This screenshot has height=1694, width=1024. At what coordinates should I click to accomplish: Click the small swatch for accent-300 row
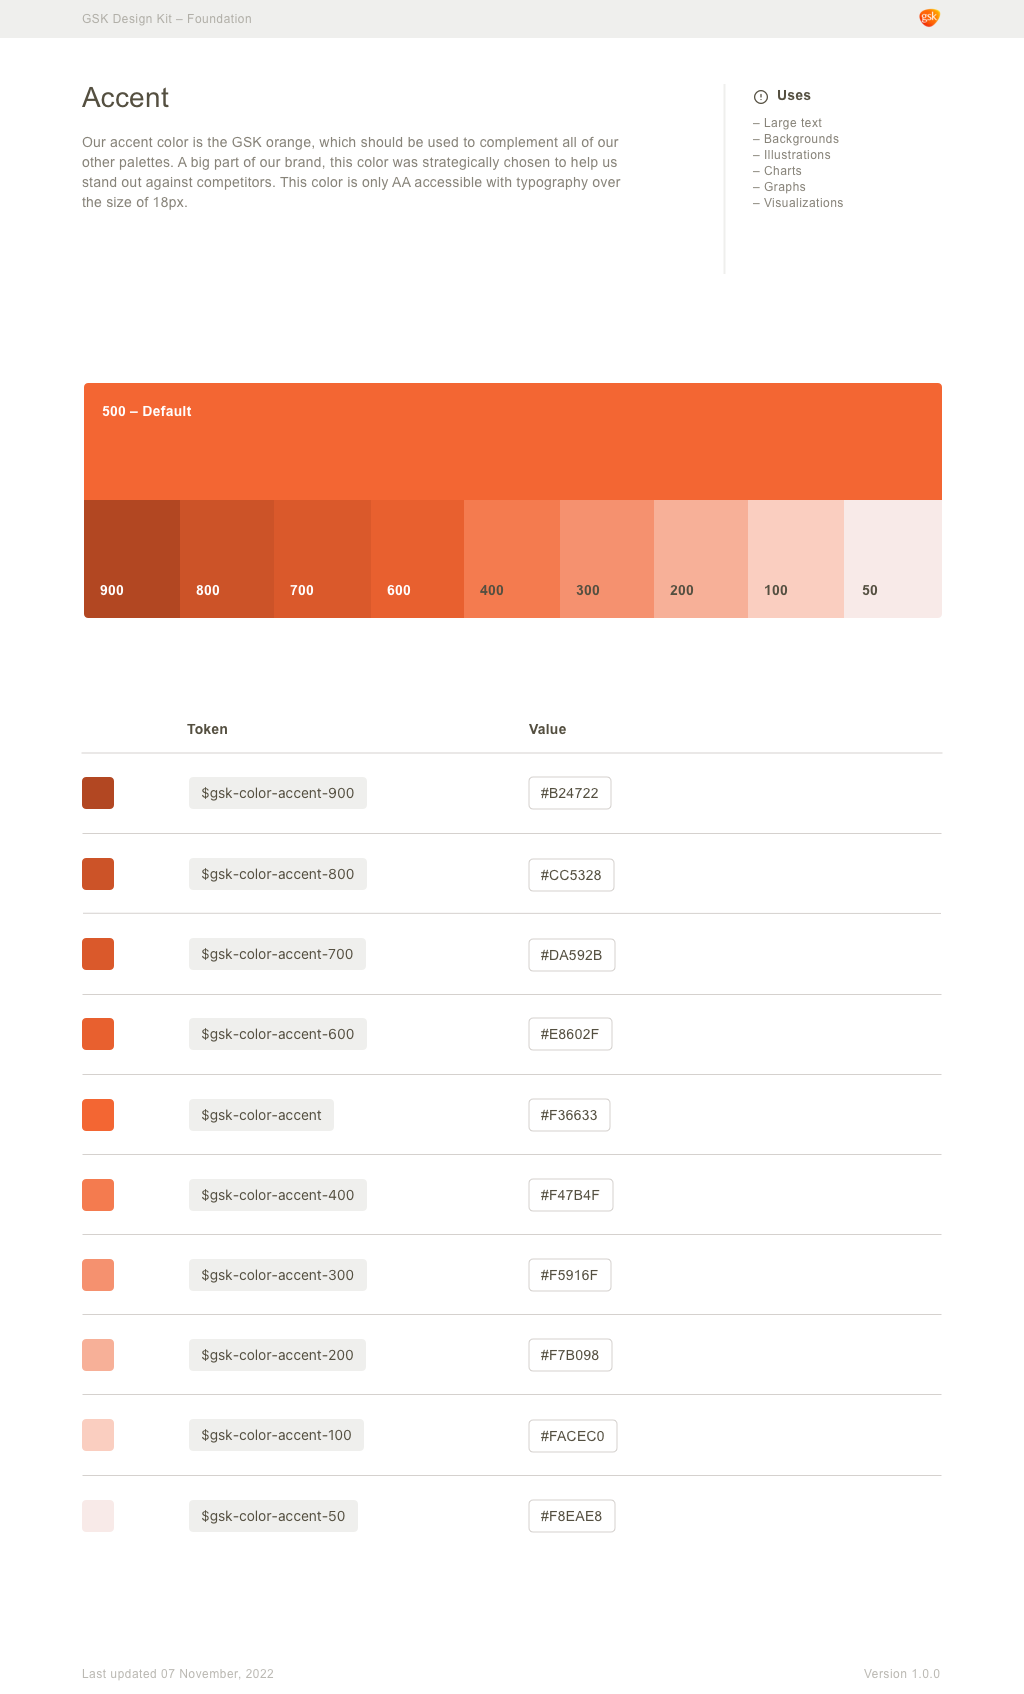coord(98,1275)
